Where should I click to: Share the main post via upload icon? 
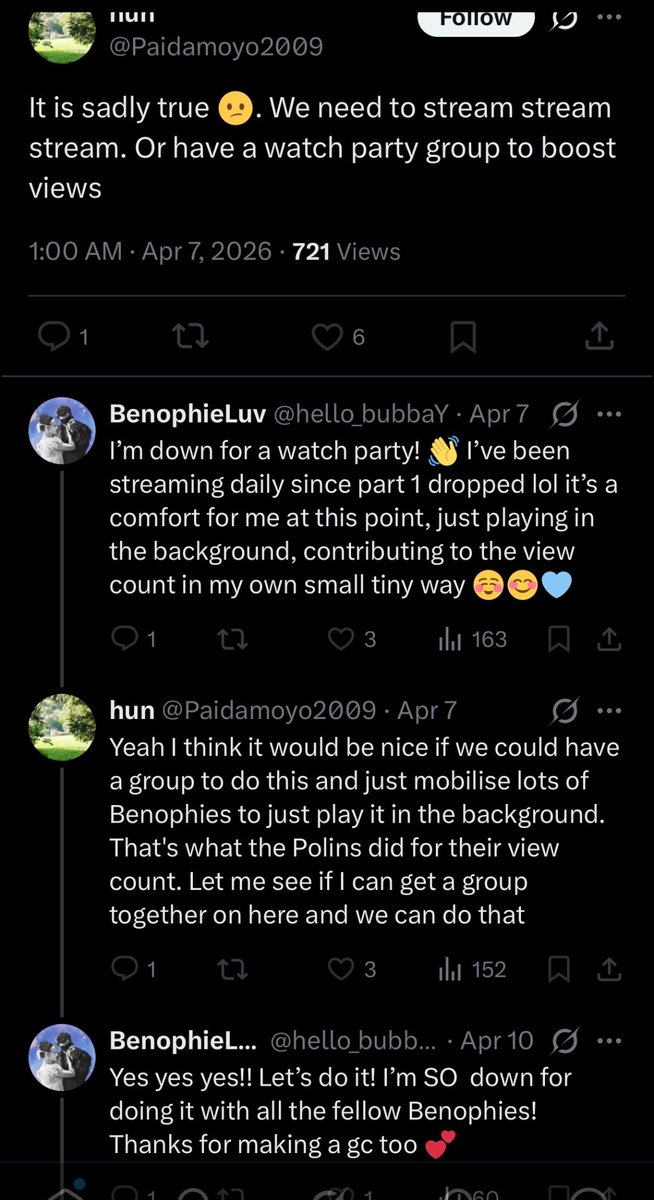click(598, 338)
